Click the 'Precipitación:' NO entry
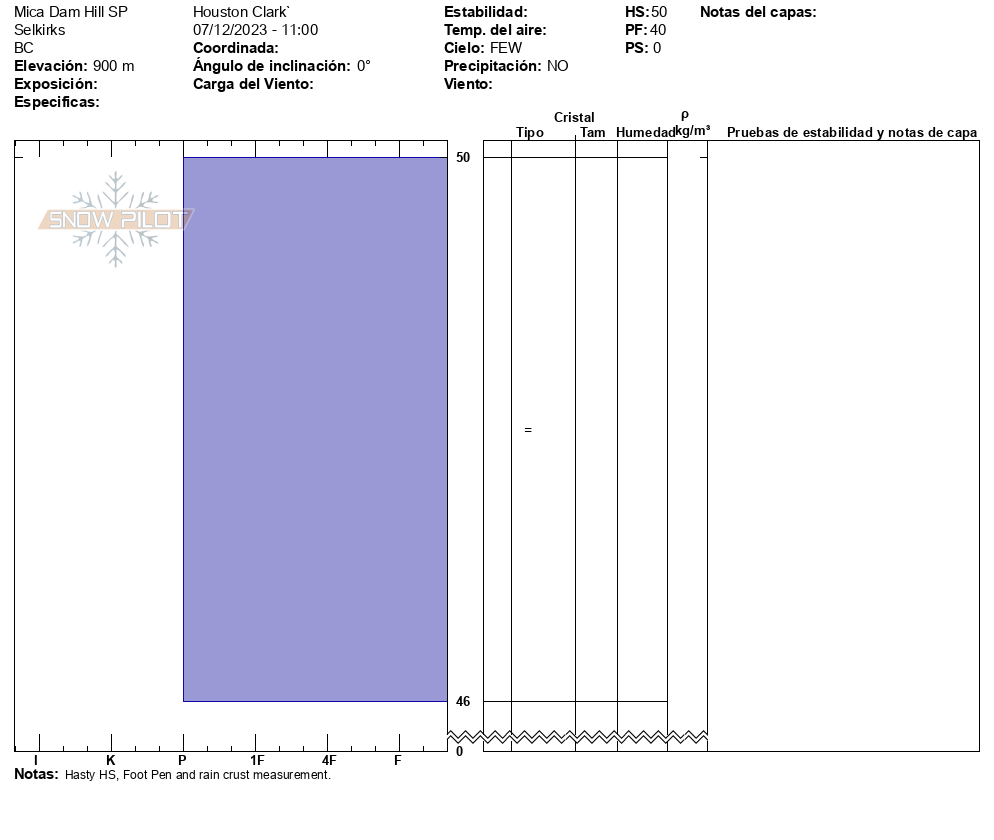 pos(506,66)
